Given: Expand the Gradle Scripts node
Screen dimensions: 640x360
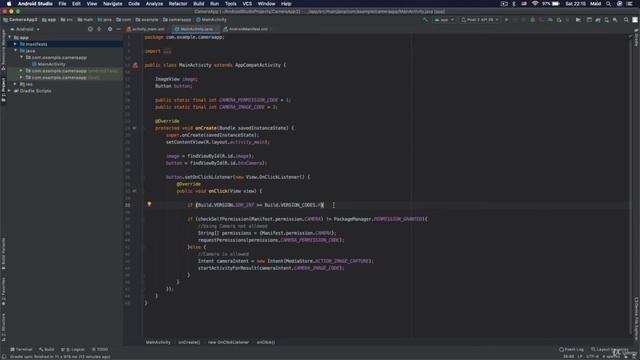Looking at the screenshot, I should (10, 91).
